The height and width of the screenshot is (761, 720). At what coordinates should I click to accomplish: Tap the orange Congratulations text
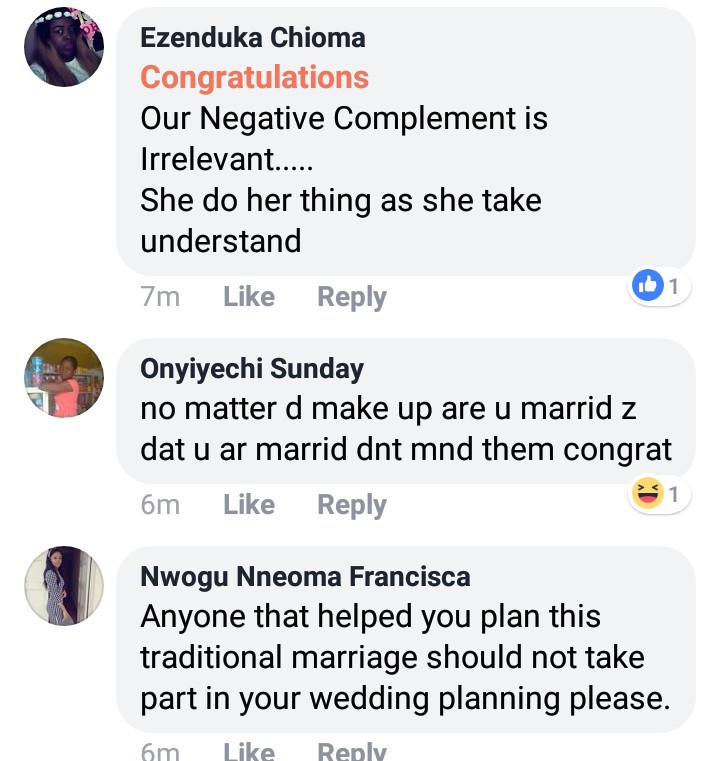tap(254, 77)
